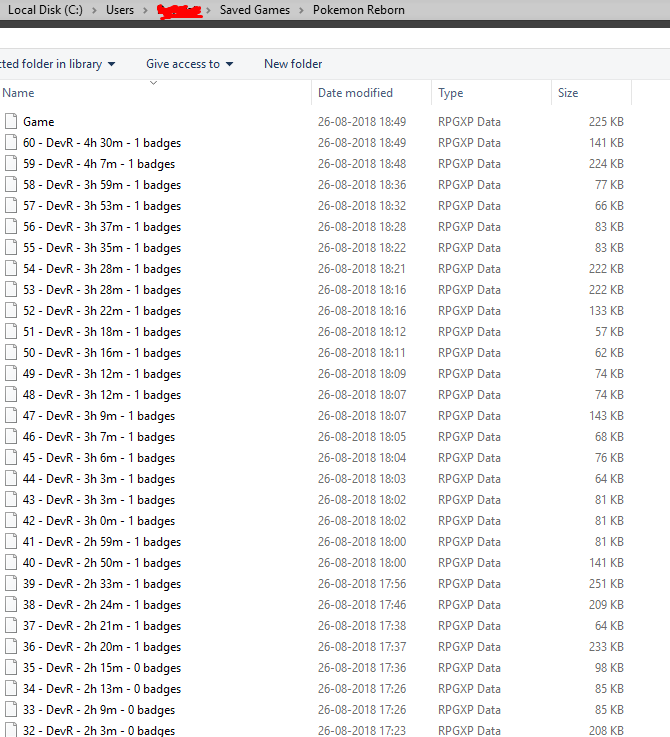Click file icon of 51 - DevR save
The height and width of the screenshot is (737, 670).
point(11,331)
